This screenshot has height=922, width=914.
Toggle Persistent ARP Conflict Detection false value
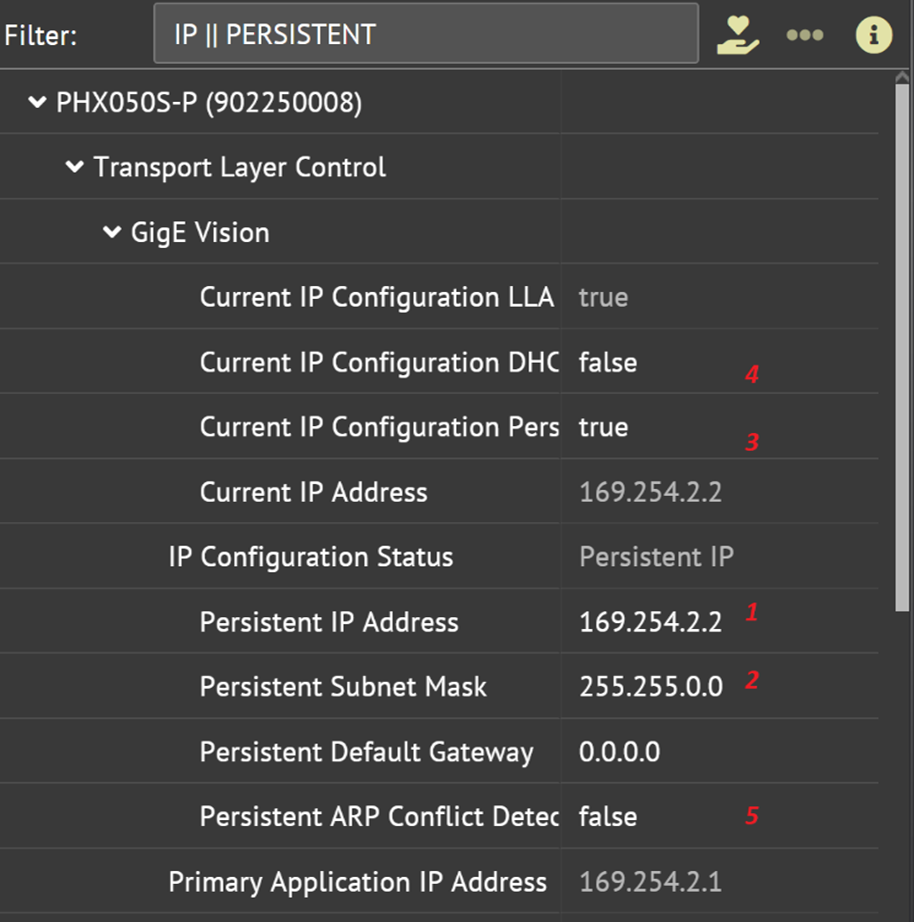click(608, 816)
